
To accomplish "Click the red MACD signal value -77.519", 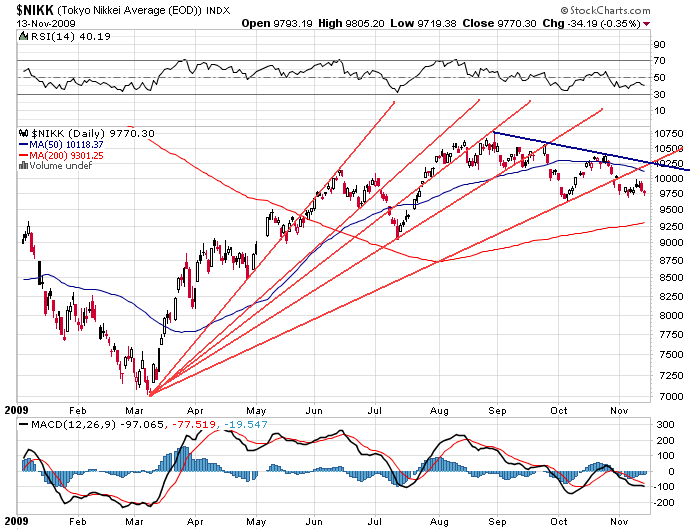I will 193,424.
